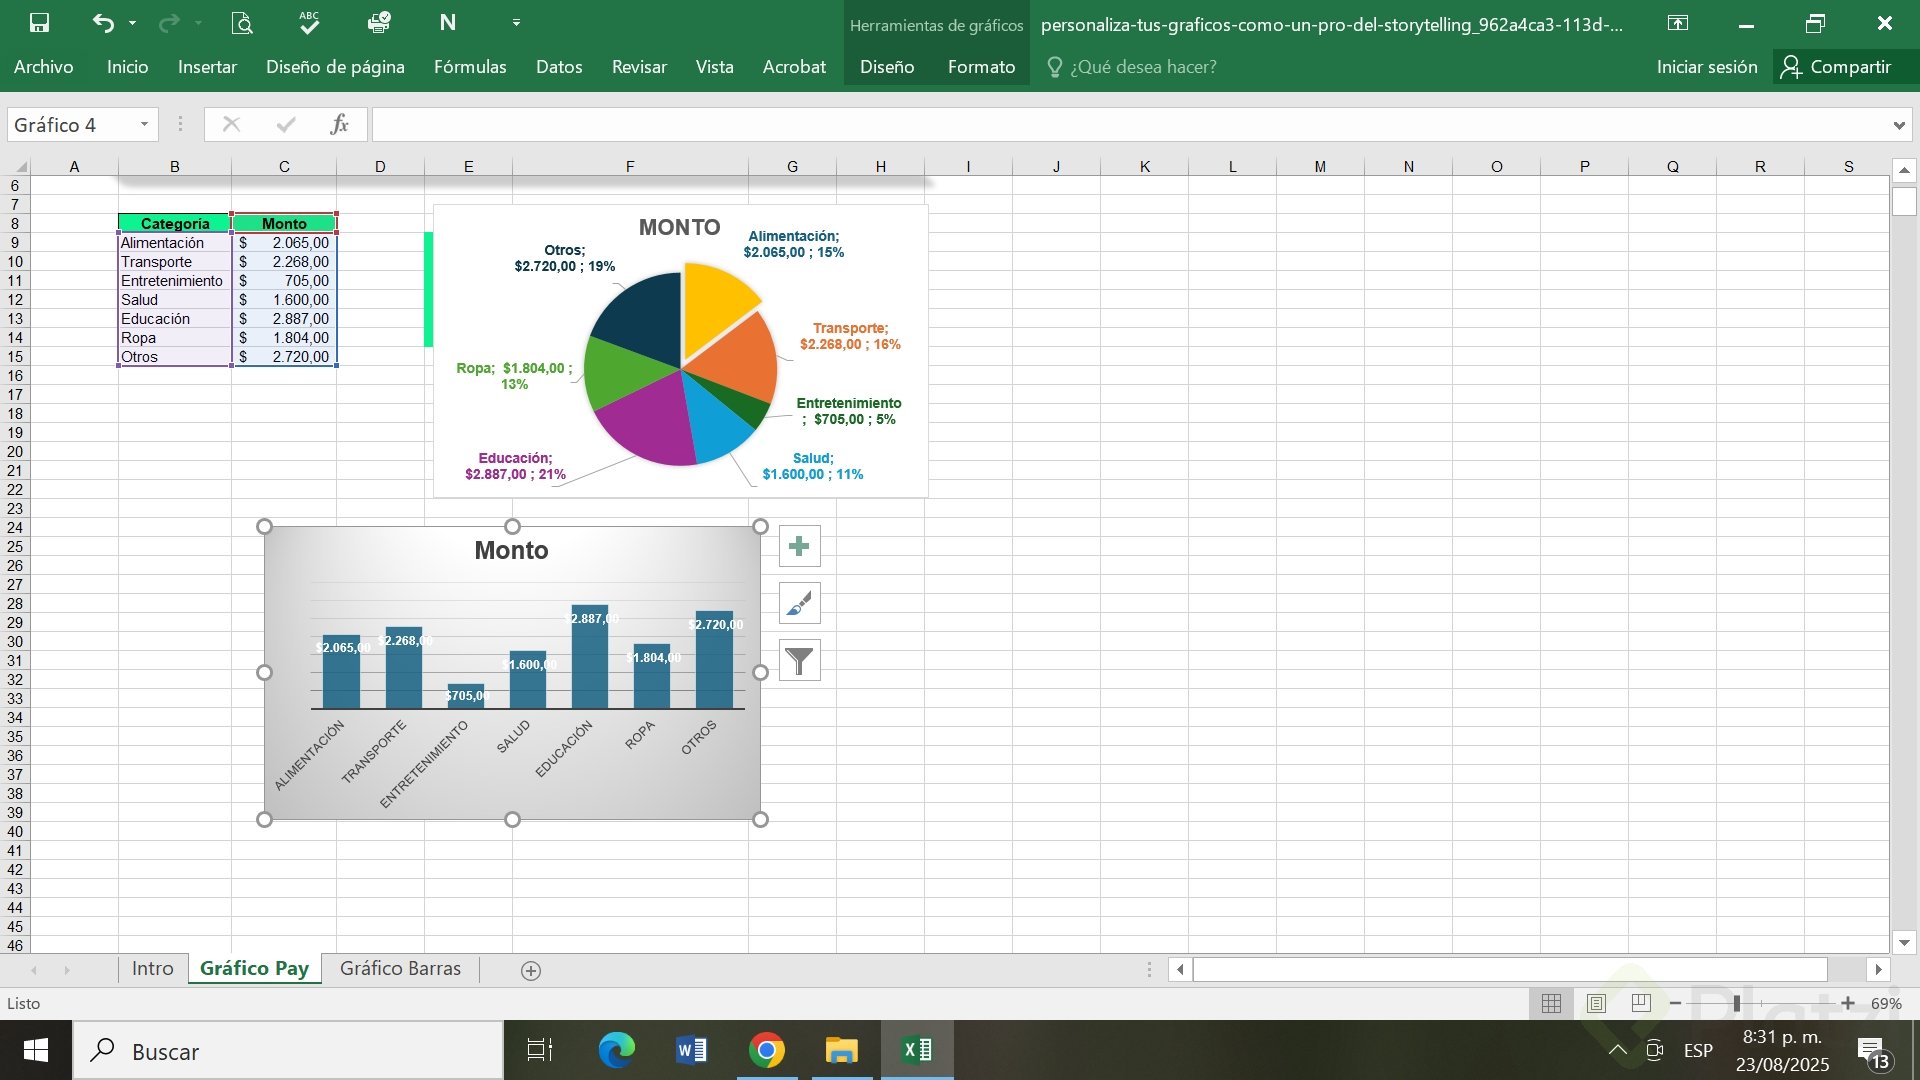This screenshot has height=1080, width=1920.
Task: Select Normal view in status bar
Action: point(1551,1003)
